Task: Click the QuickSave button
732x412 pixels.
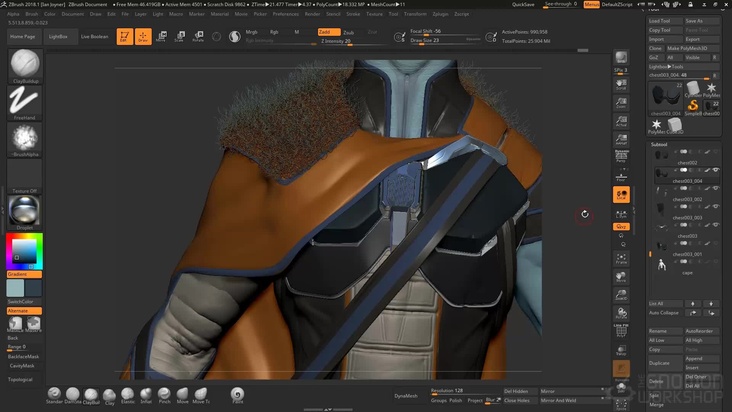Action: tap(523, 4)
